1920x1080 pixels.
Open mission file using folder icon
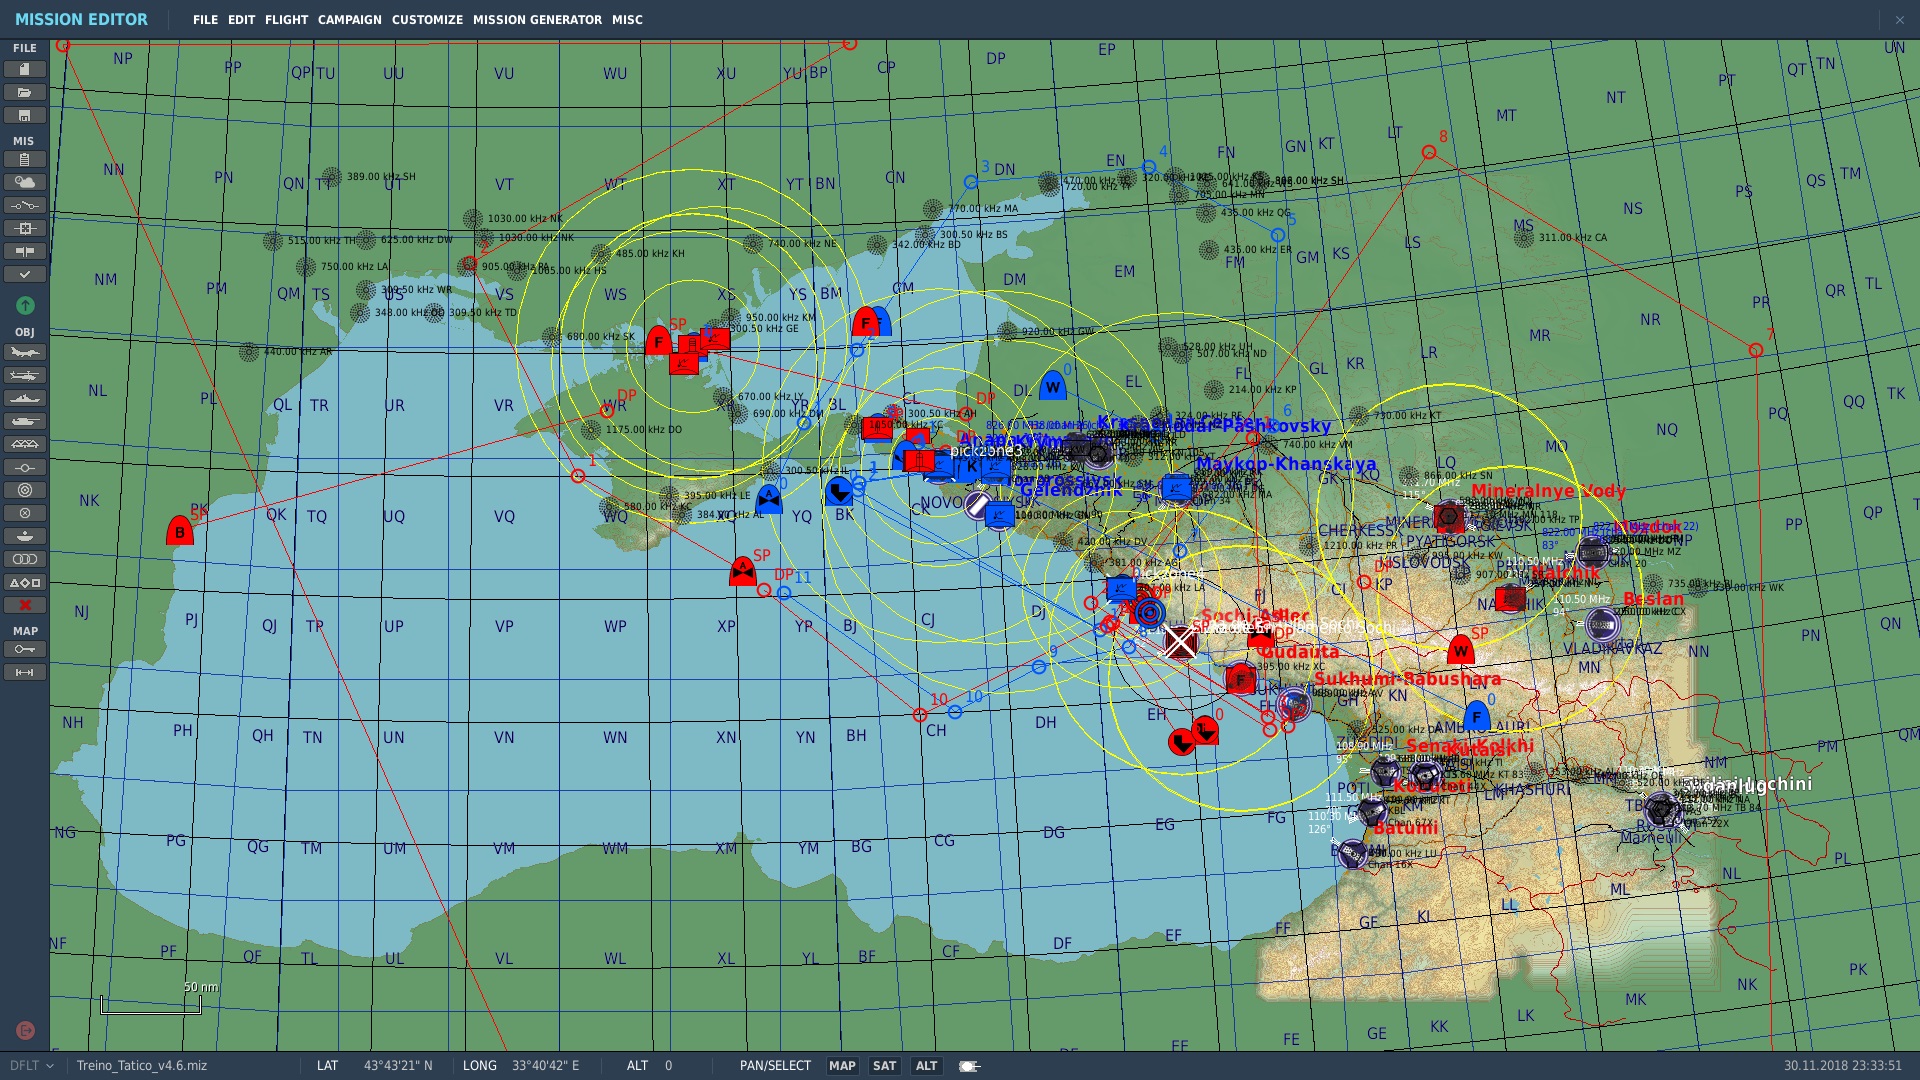point(24,92)
